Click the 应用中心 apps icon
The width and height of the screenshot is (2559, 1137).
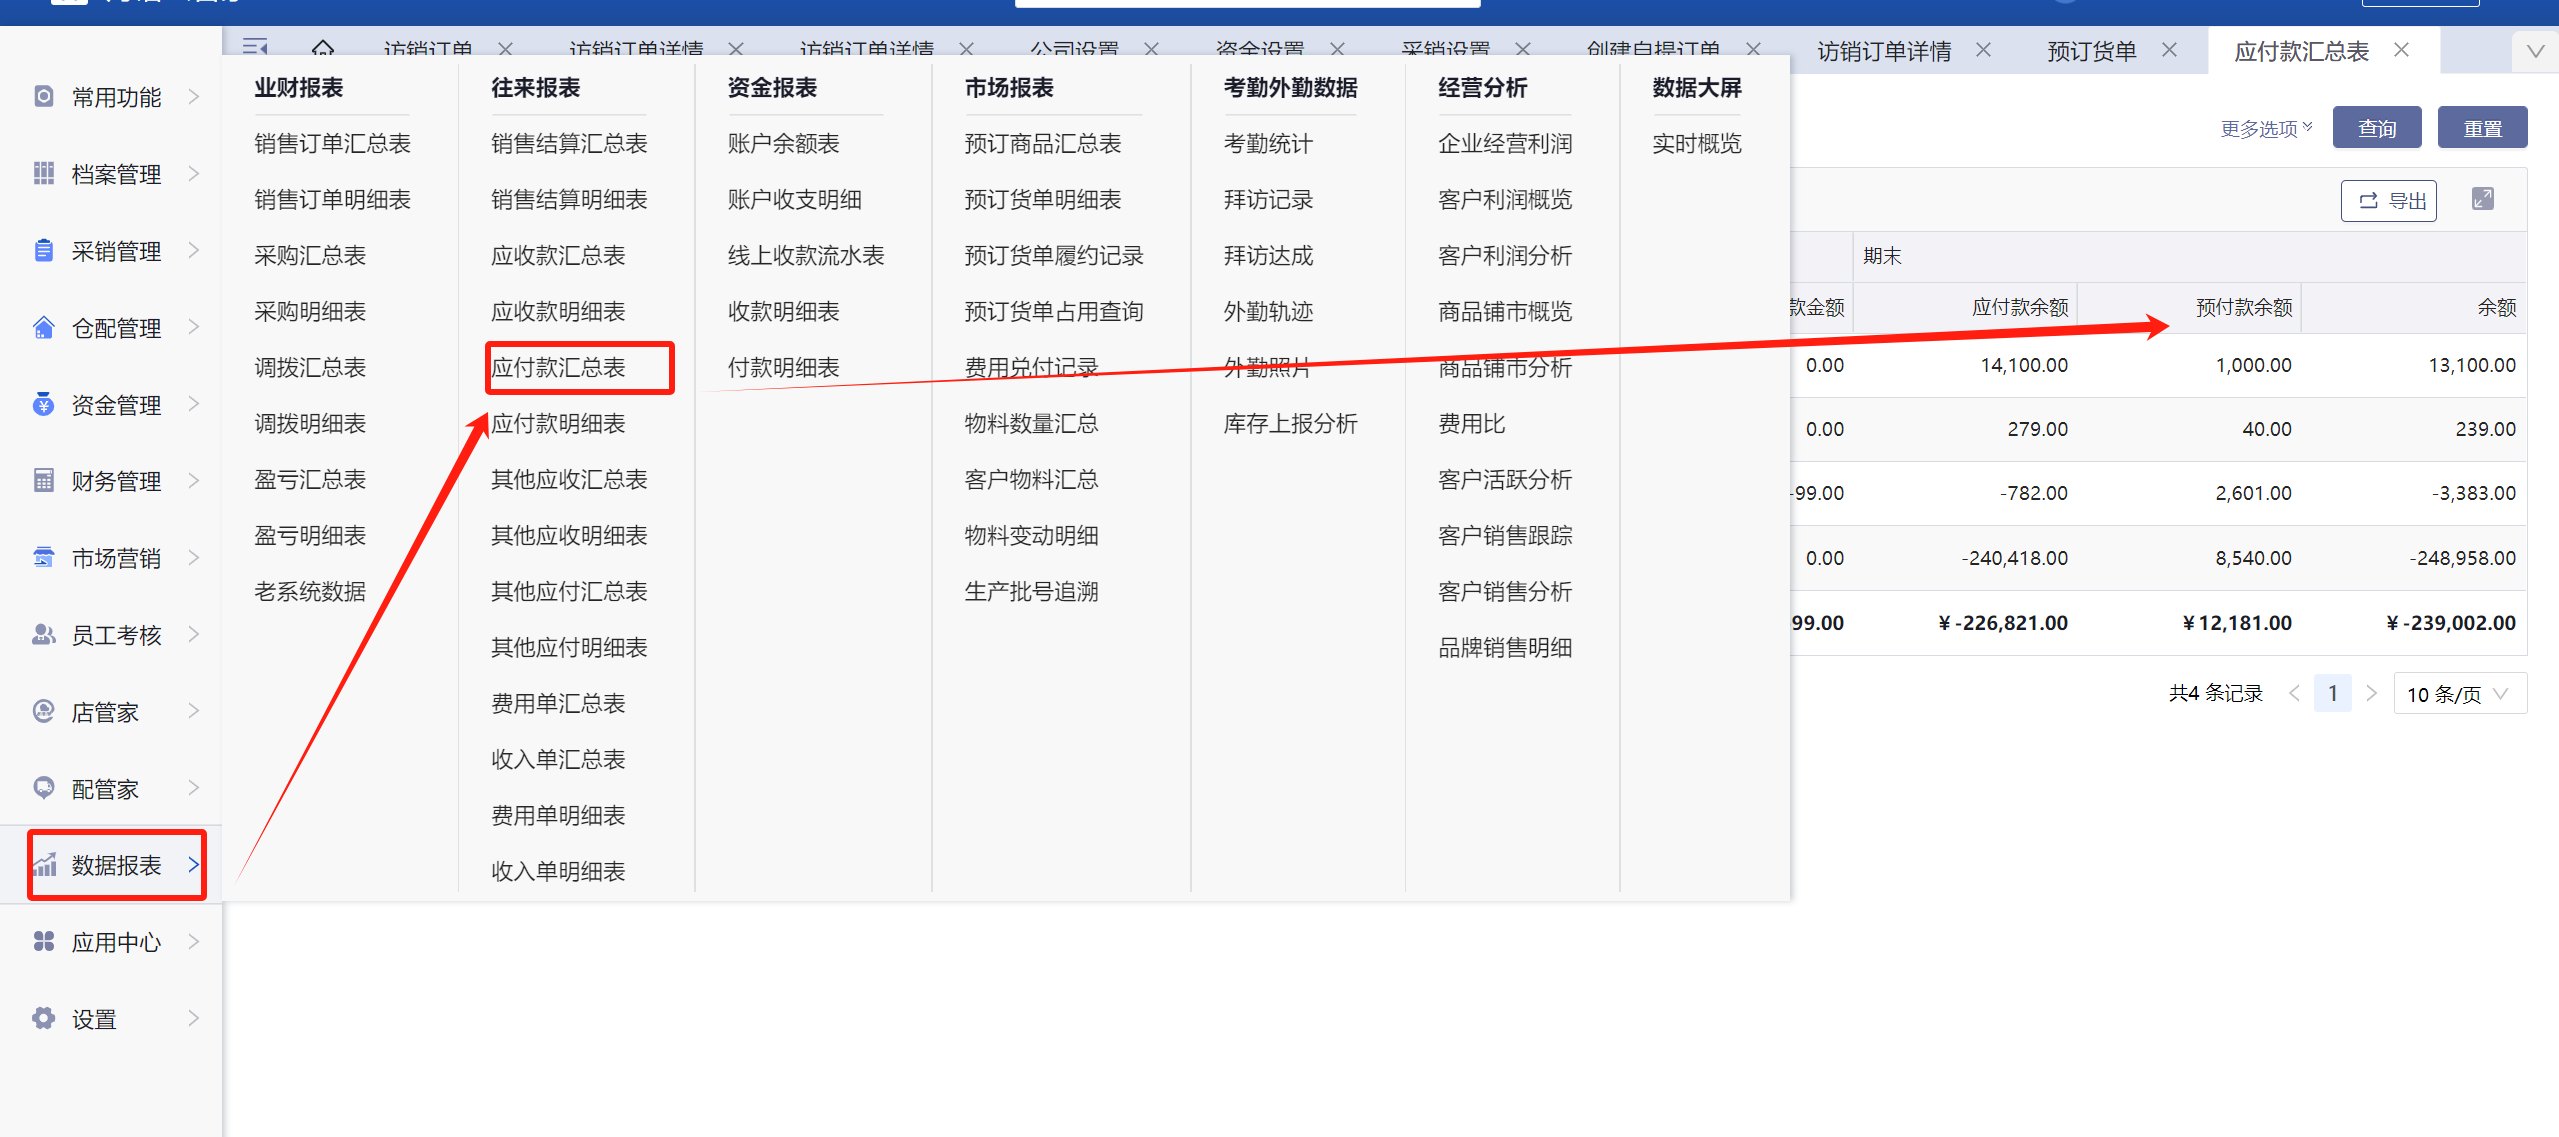pos(43,942)
